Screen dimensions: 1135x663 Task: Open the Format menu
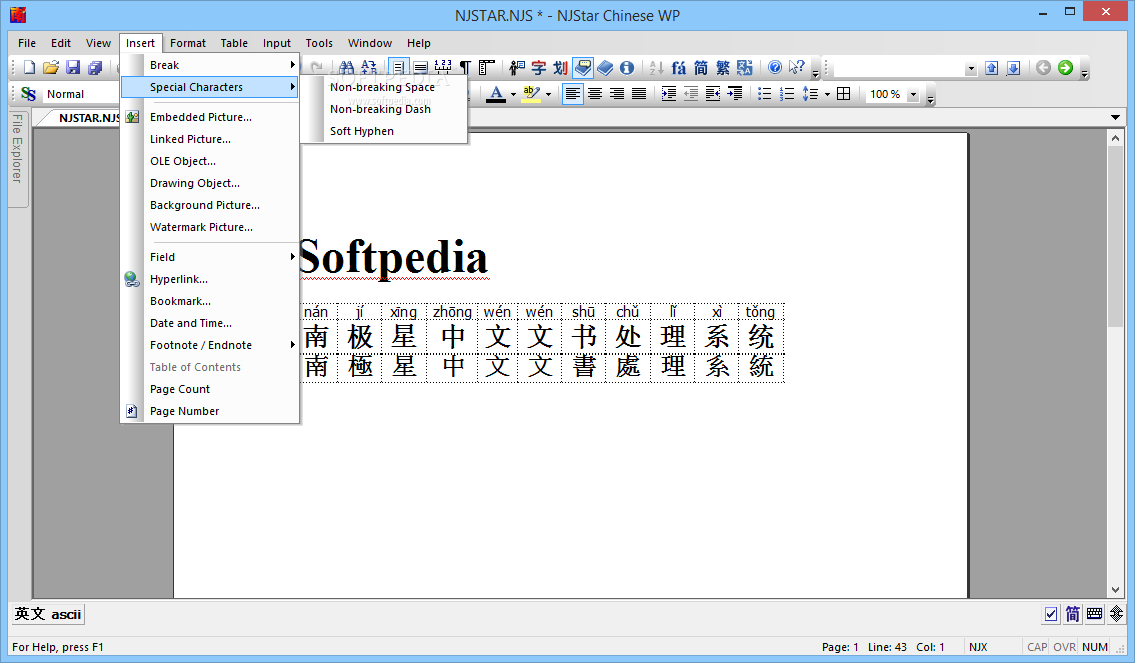[188, 43]
